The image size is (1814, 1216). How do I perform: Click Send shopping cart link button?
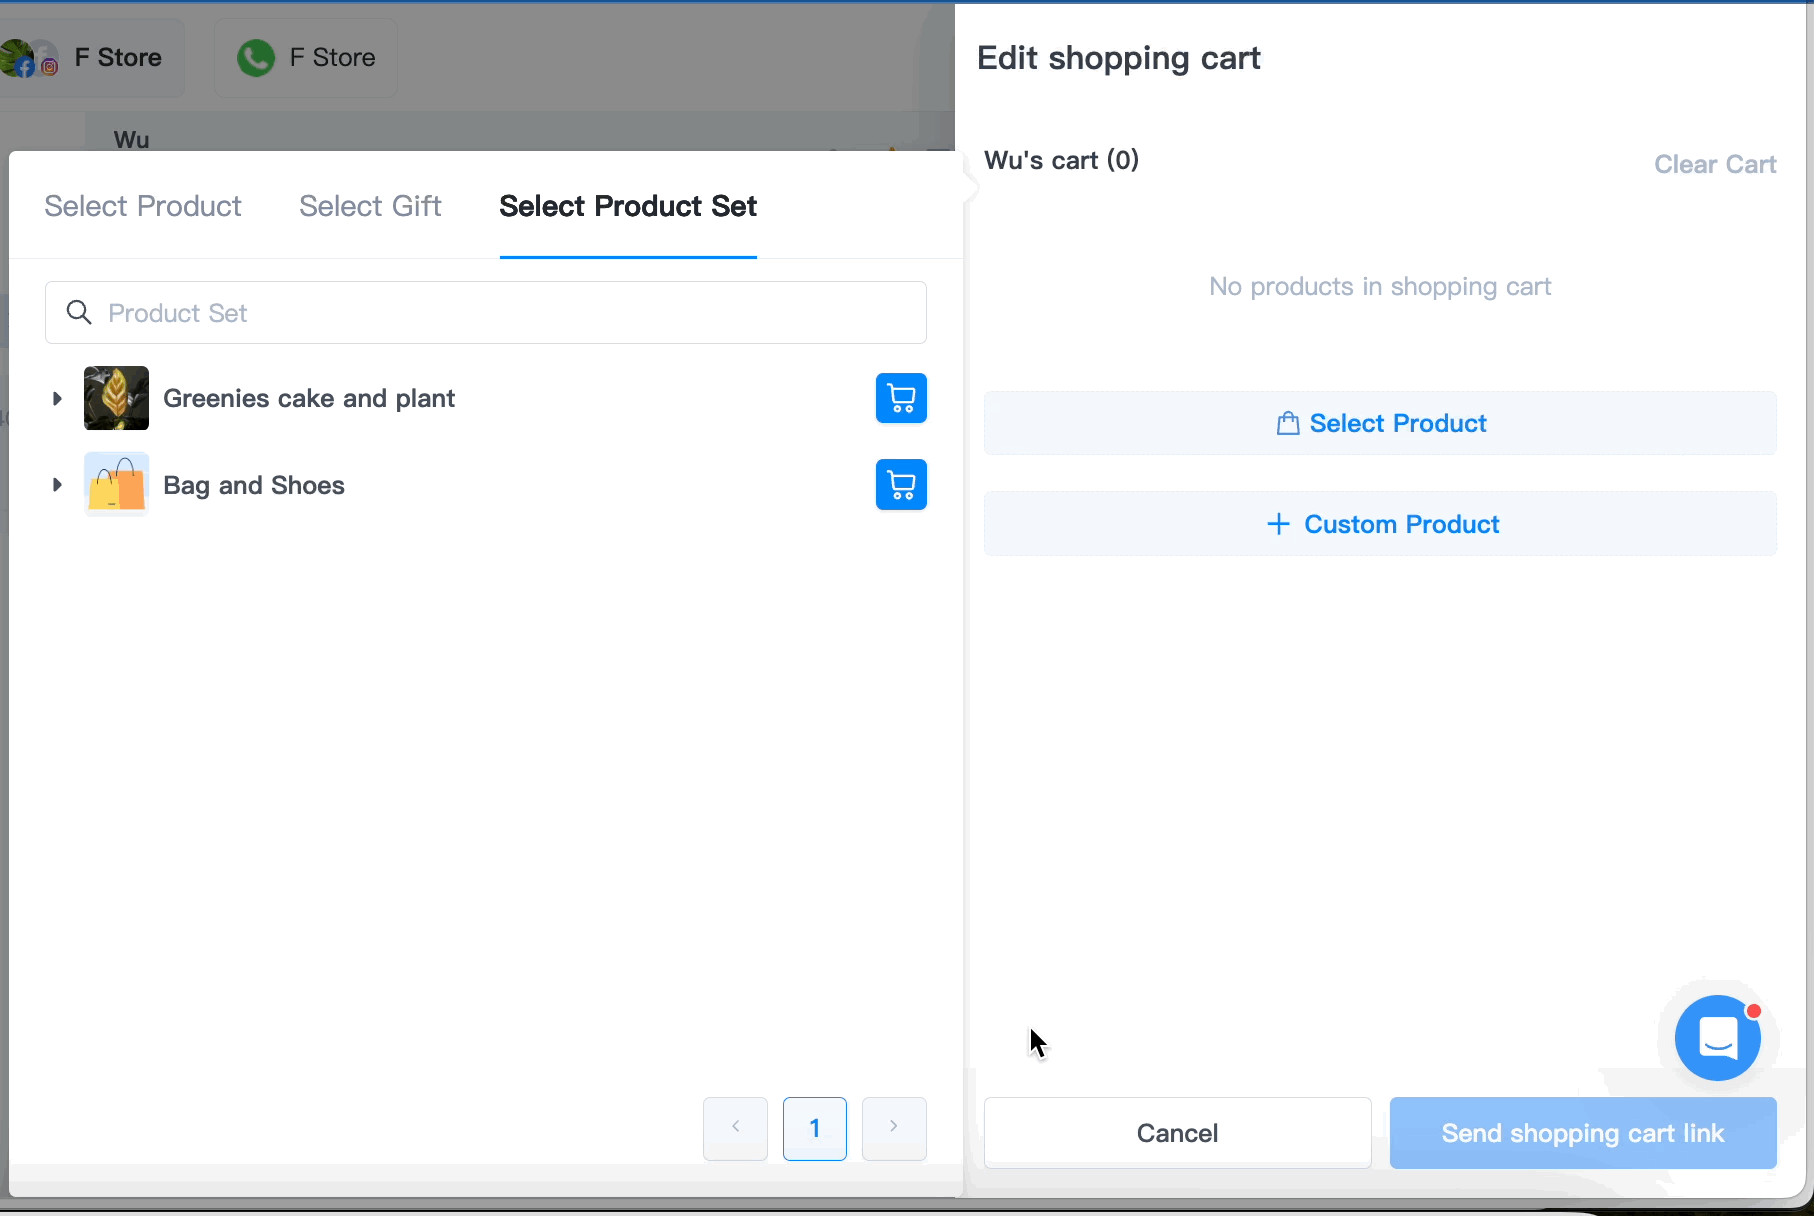coord(1583,1133)
